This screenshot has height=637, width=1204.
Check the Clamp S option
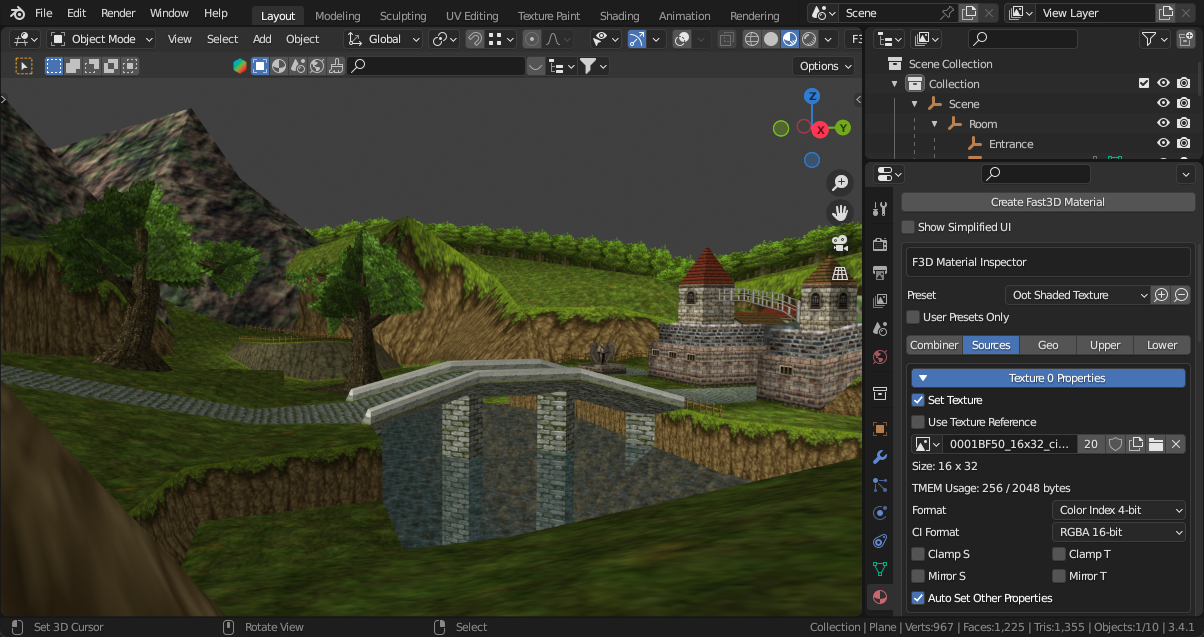[x=918, y=553]
